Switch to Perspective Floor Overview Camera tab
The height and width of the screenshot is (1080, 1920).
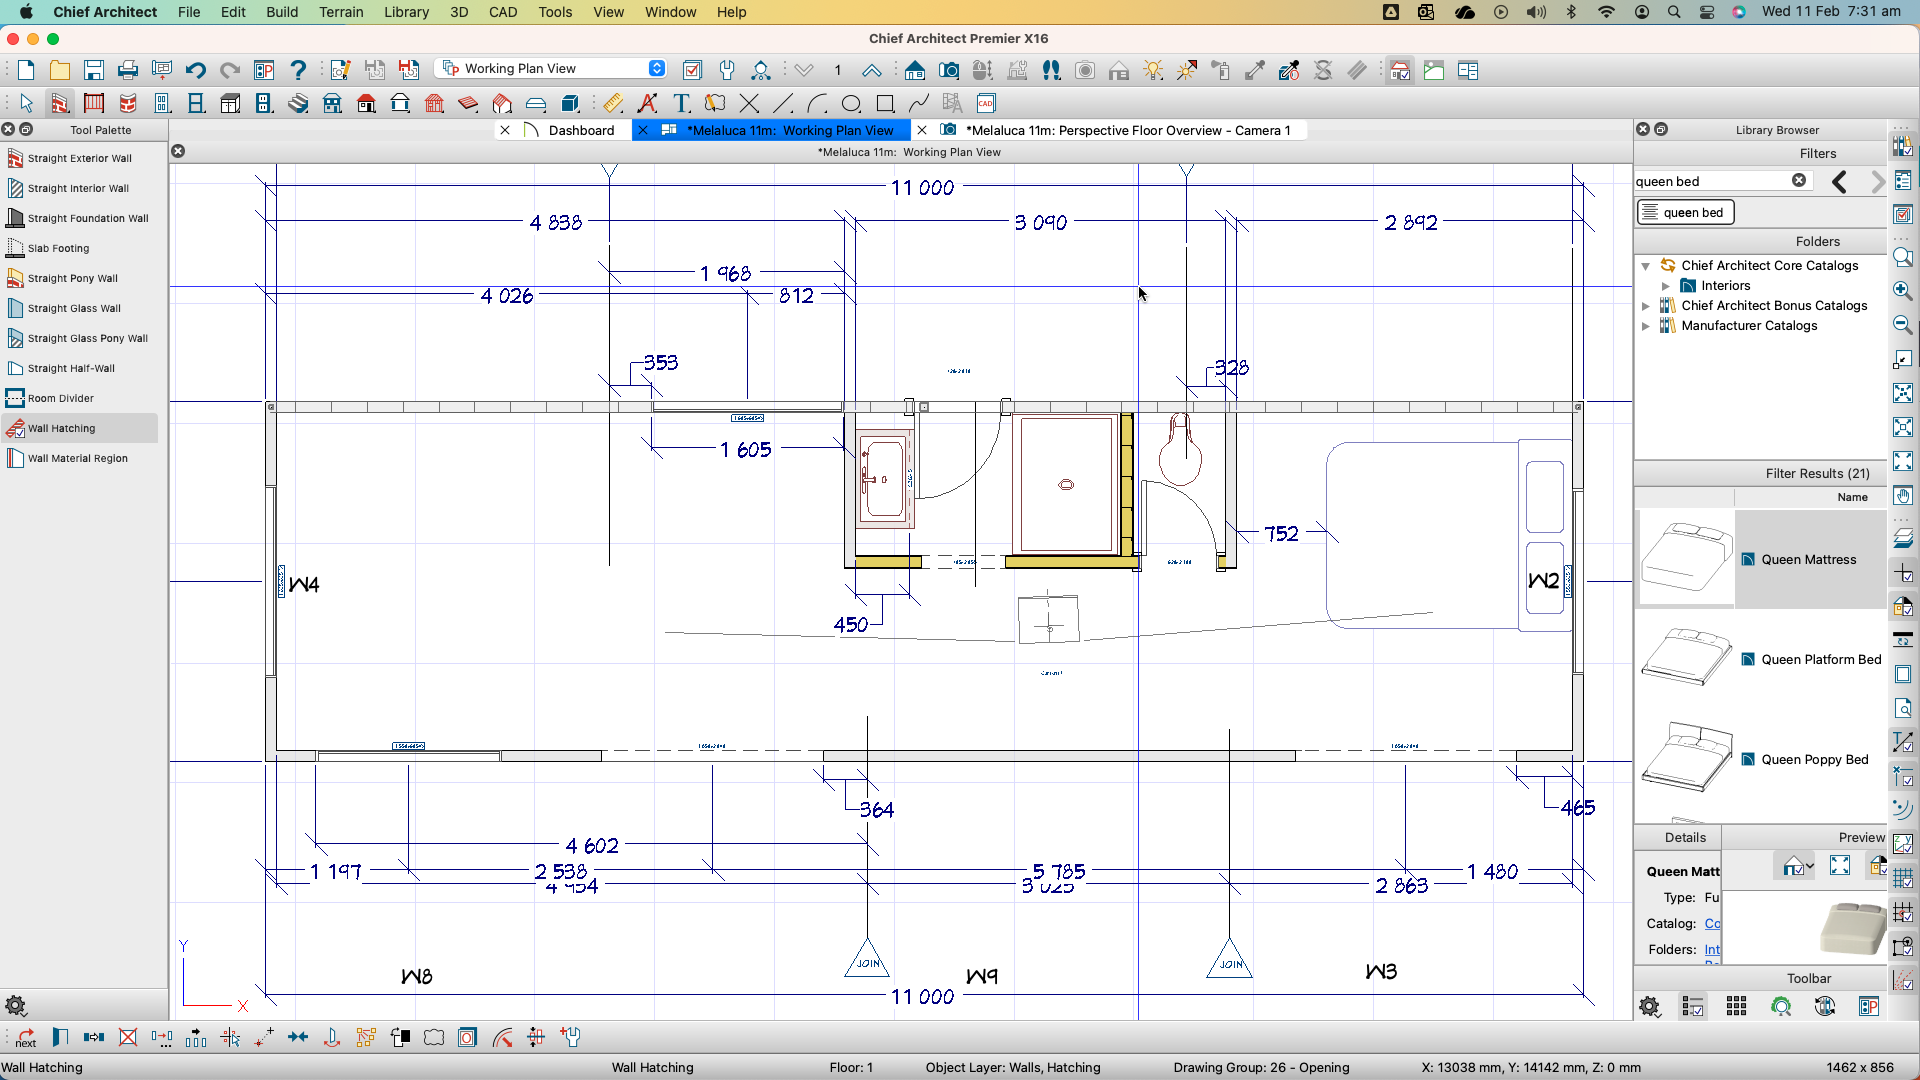[1127, 130]
